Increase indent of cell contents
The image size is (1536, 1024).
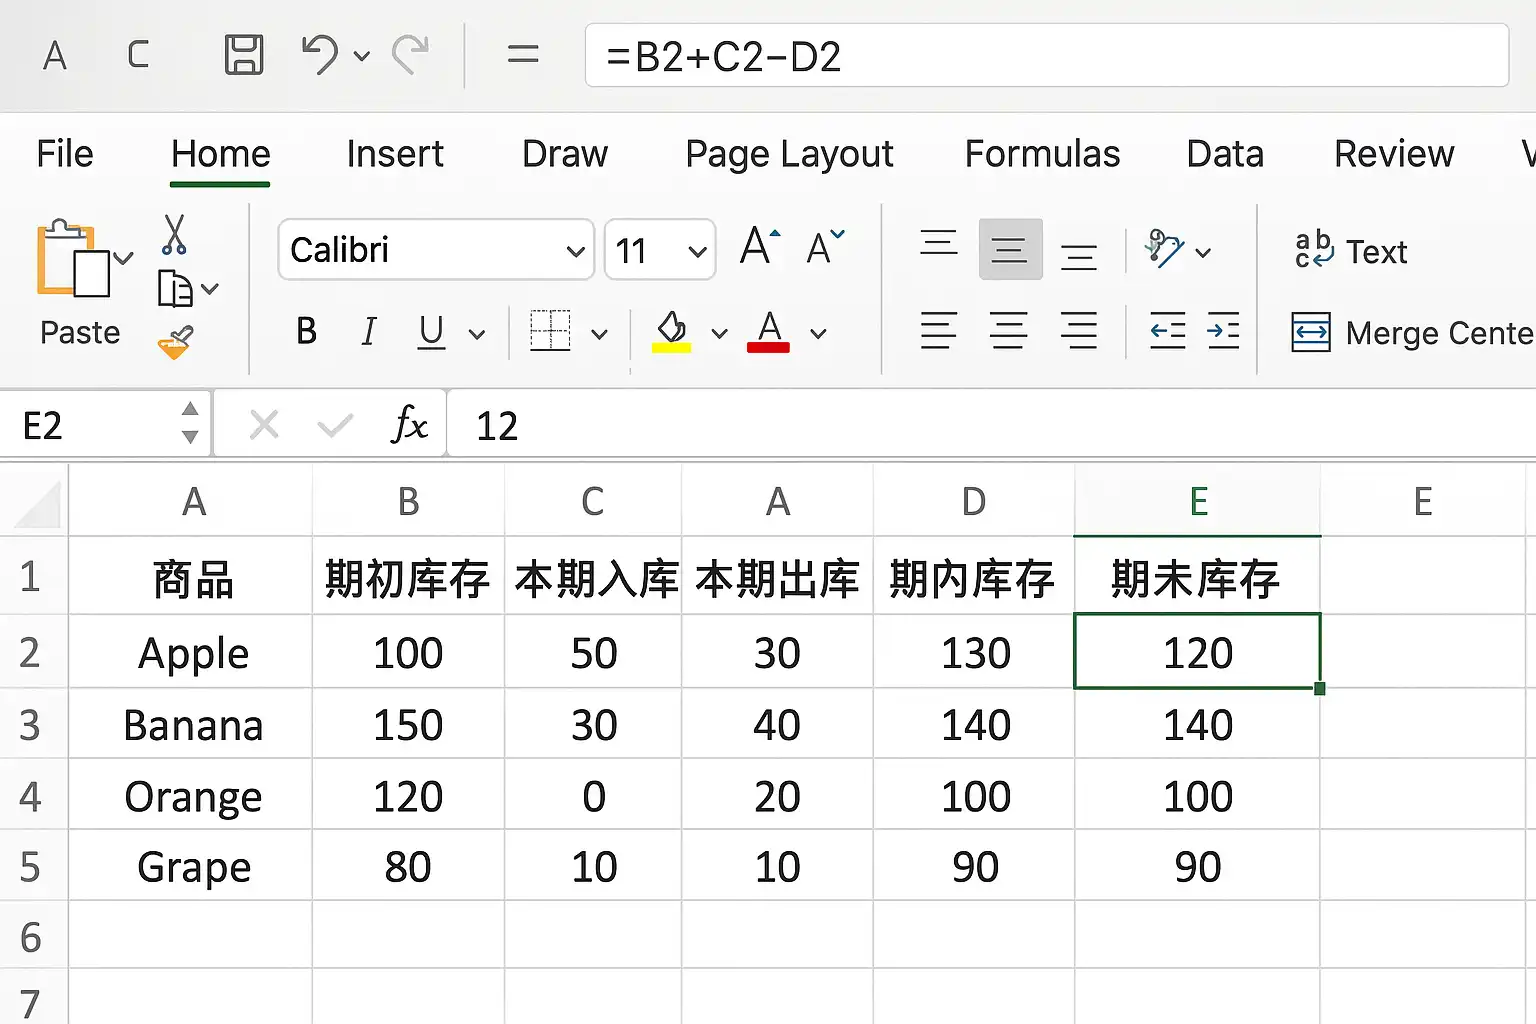[x=1223, y=331]
